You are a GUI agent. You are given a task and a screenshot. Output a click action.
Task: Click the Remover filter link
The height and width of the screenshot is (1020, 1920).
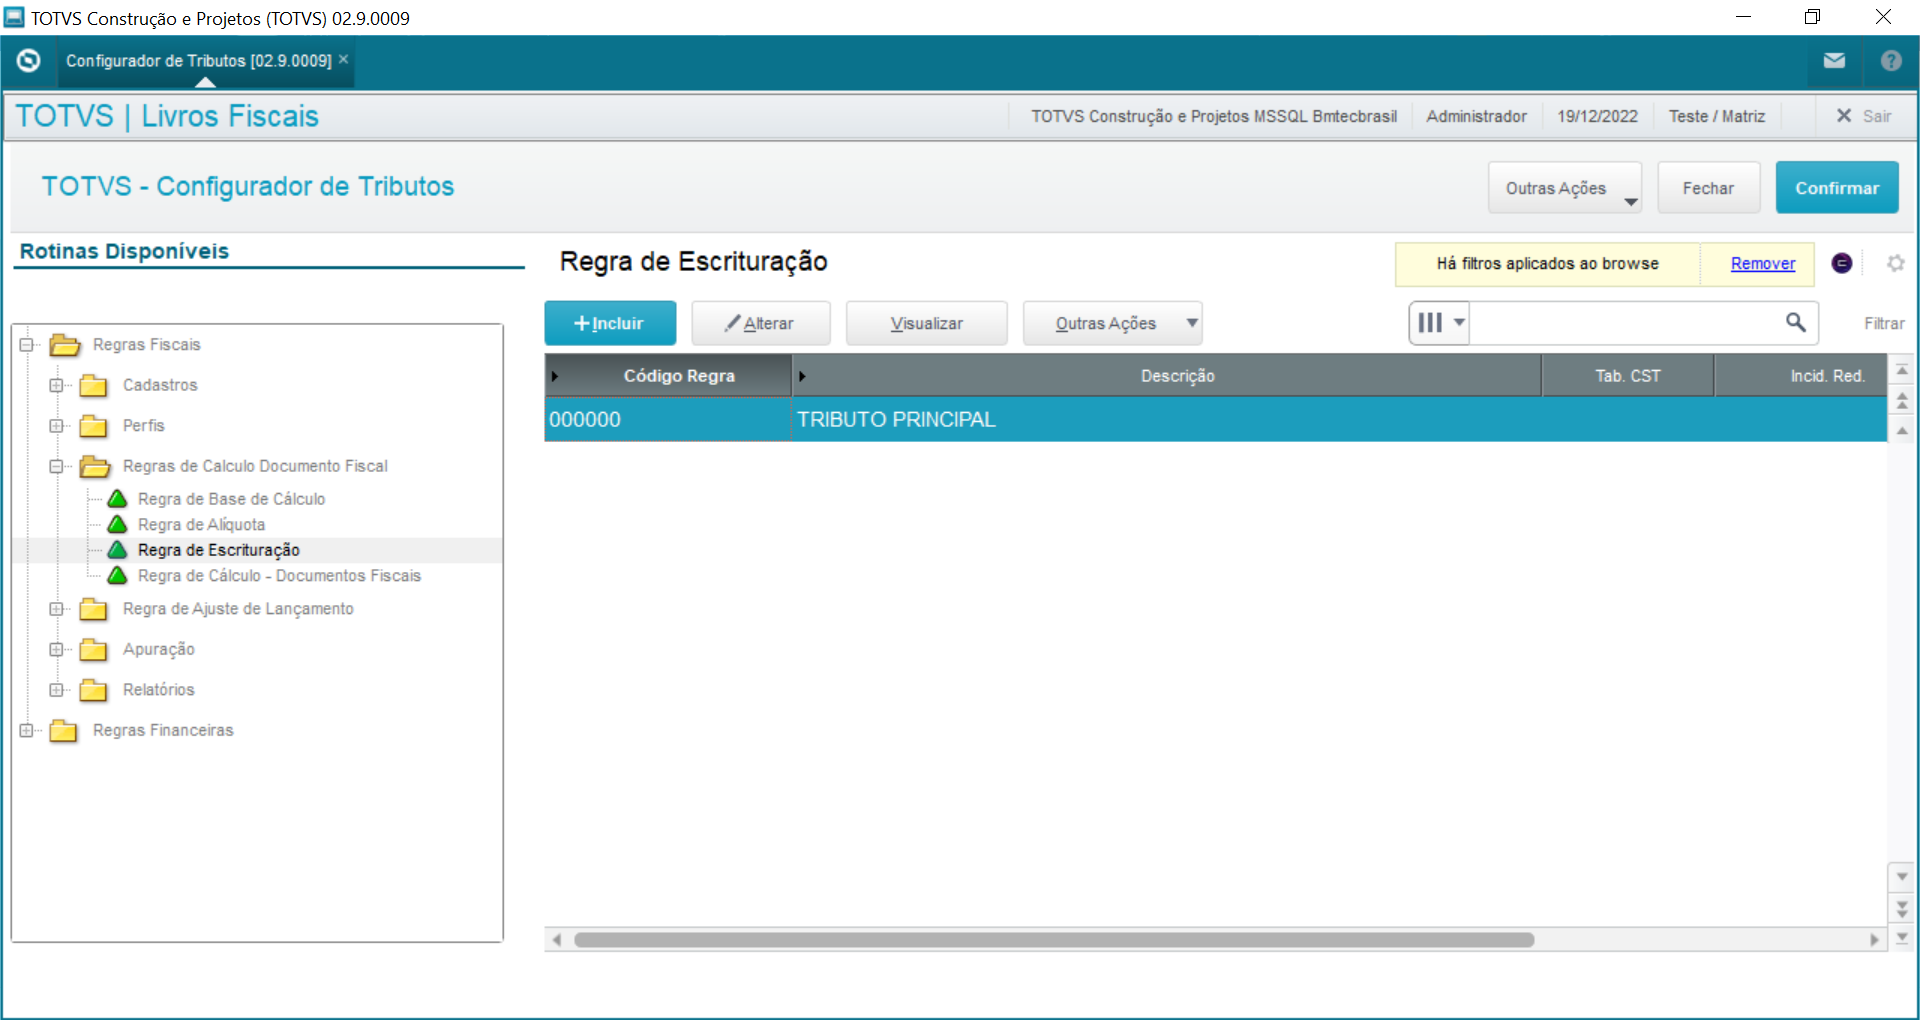[1762, 264]
